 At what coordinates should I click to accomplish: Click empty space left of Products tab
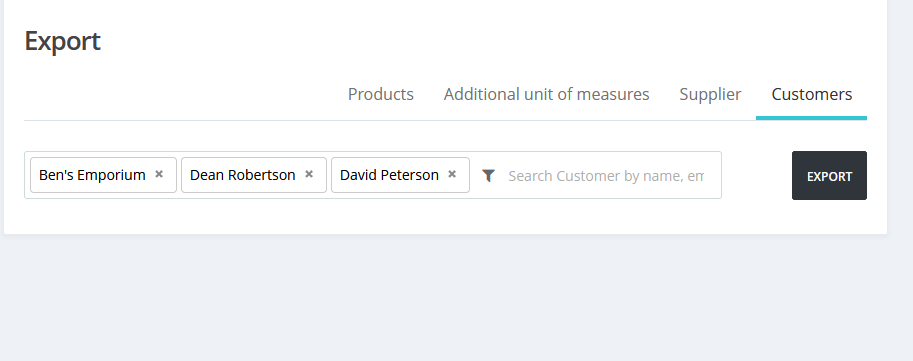181,94
